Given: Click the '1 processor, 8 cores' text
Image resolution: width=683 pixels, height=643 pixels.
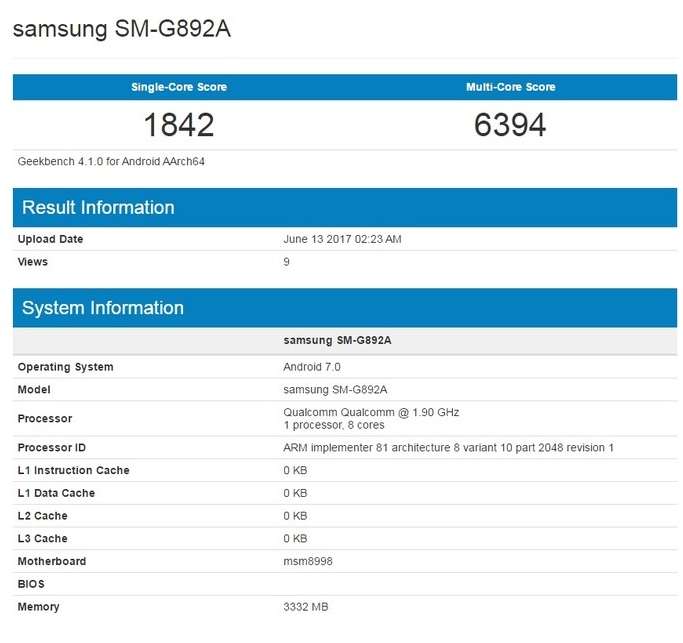Looking at the screenshot, I should click(x=334, y=425).
